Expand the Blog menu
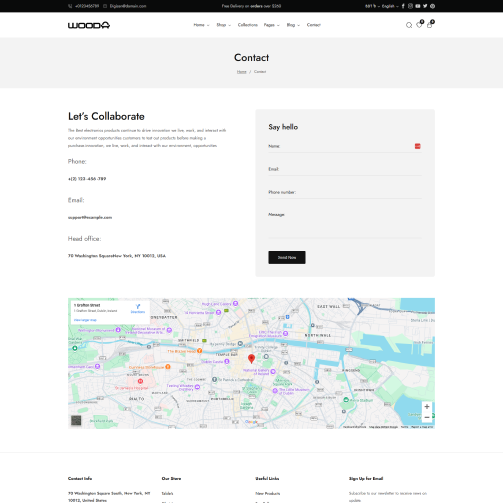 pos(293,25)
